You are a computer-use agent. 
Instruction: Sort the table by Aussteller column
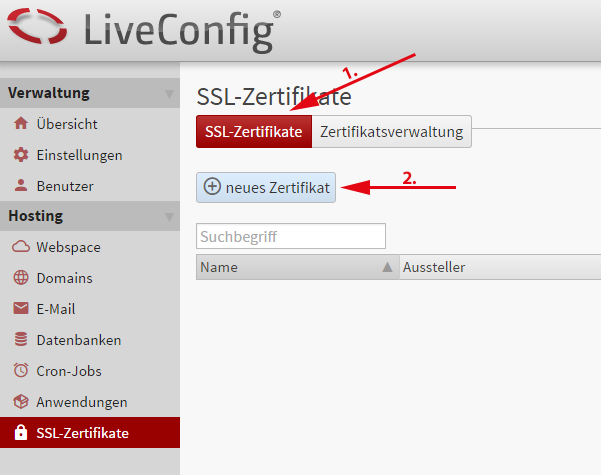(434, 267)
